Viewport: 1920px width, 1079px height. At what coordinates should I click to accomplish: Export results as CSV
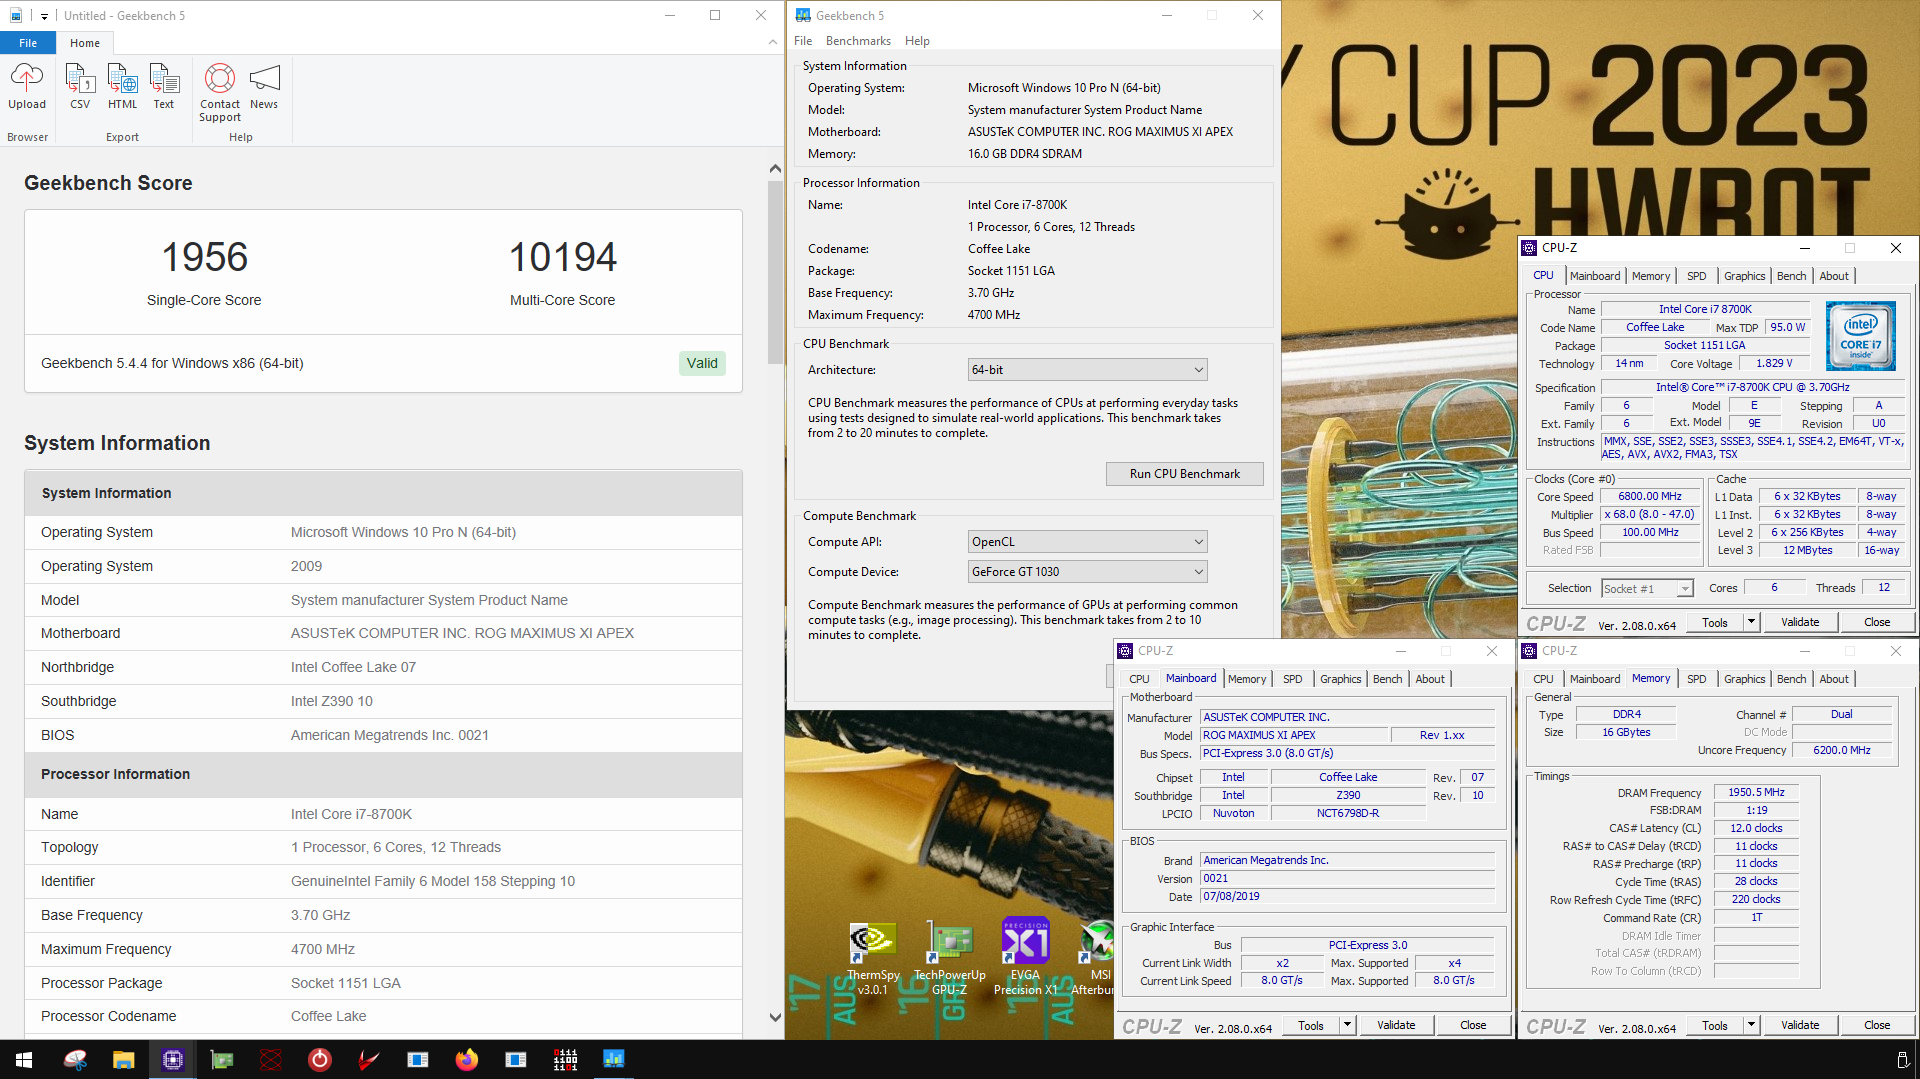click(80, 86)
